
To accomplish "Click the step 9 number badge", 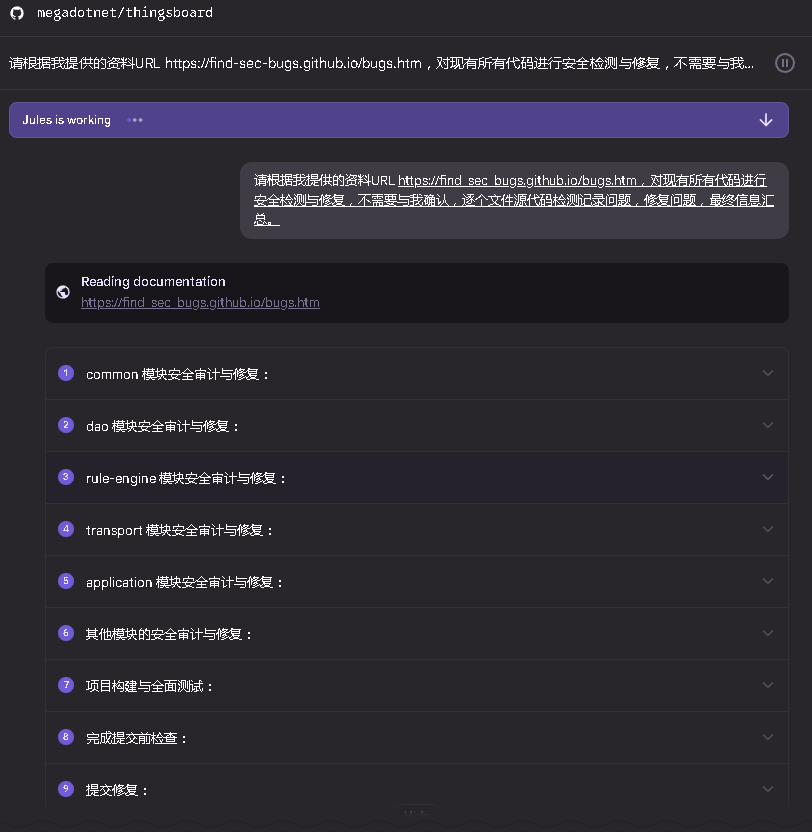I will pyautogui.click(x=66, y=789).
